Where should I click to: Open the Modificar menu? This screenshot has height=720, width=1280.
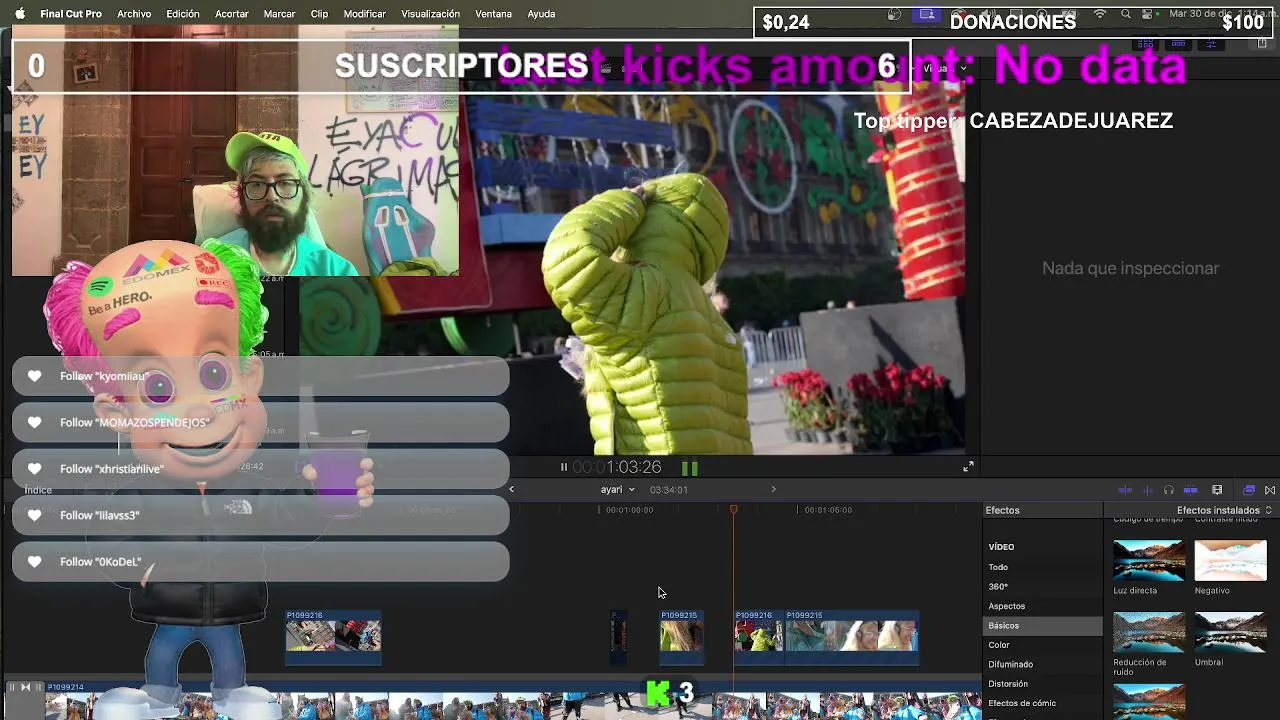365,14
